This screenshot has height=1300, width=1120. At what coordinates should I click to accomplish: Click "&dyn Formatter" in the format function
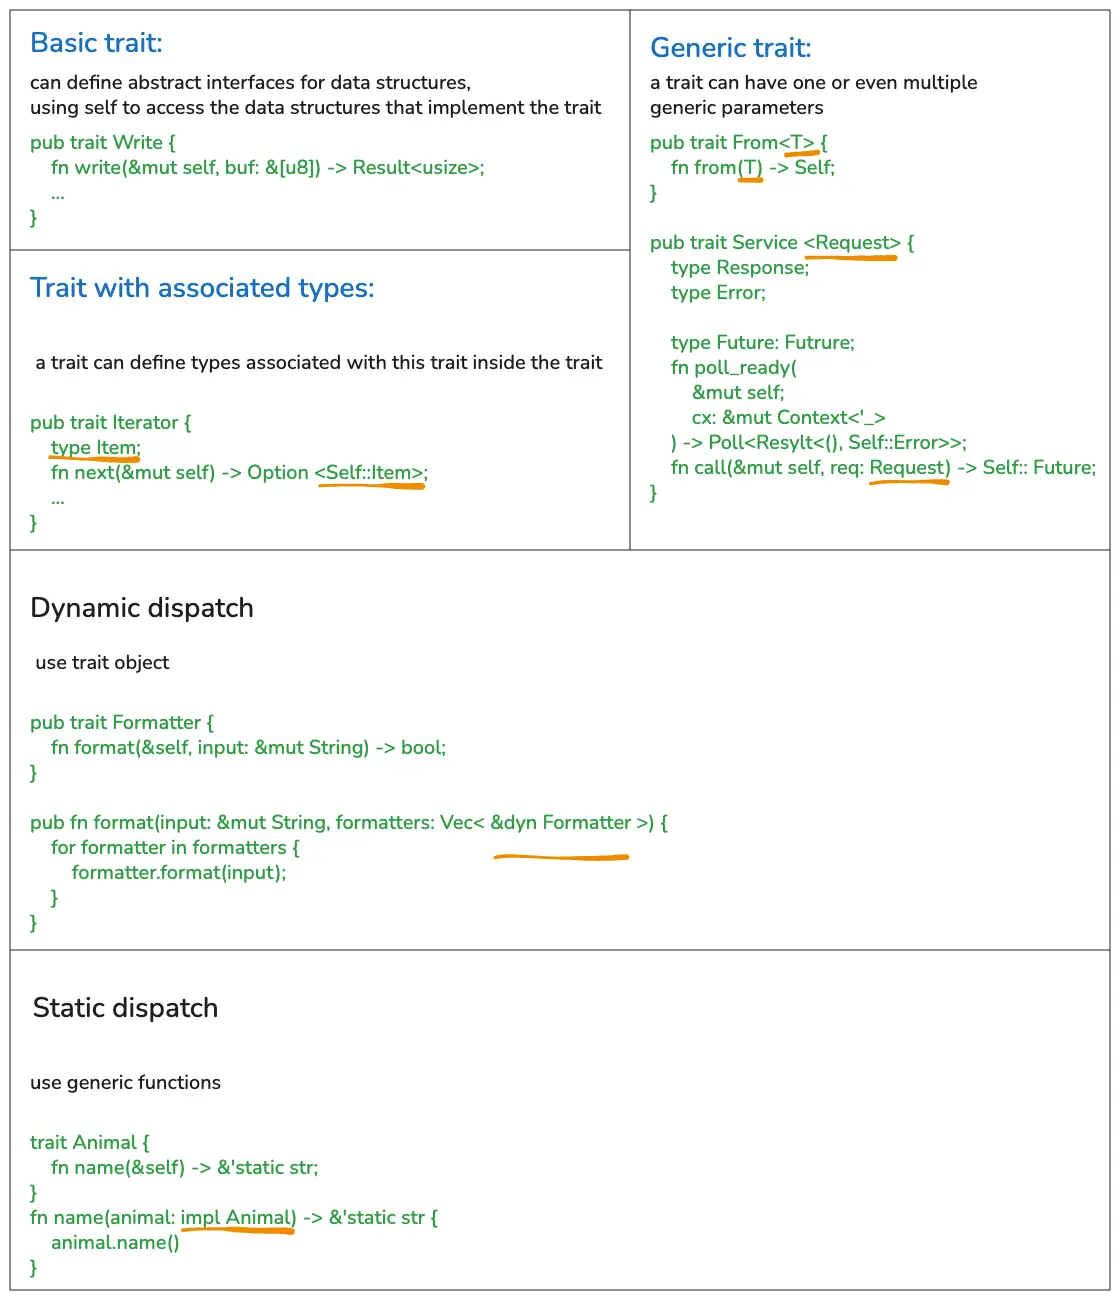(561, 823)
